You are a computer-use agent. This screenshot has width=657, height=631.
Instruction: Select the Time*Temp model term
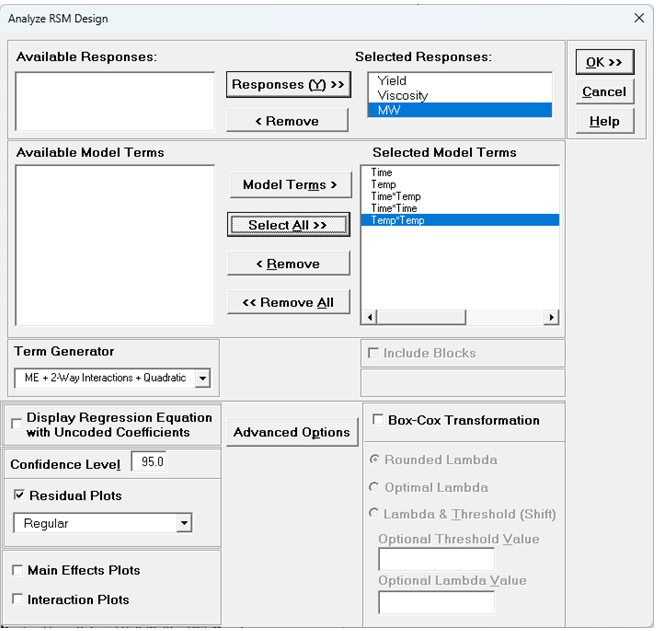[x=460, y=196]
